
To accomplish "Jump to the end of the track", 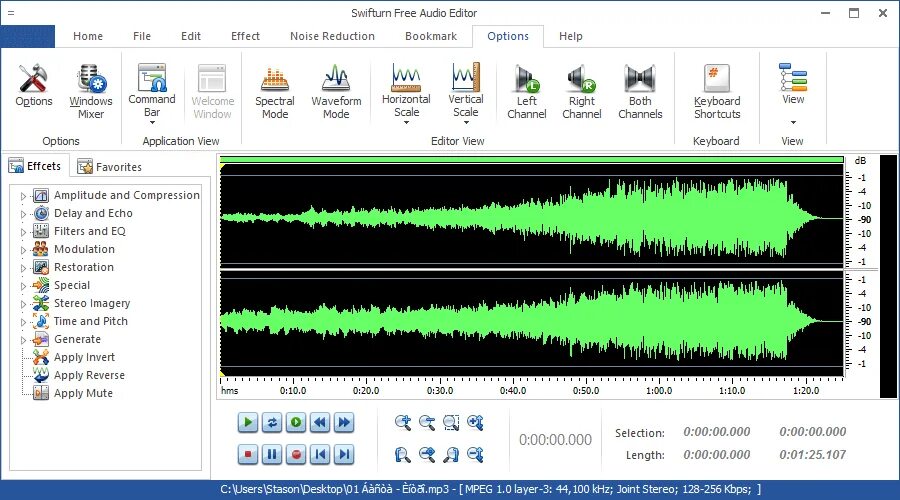I will pyautogui.click(x=344, y=455).
